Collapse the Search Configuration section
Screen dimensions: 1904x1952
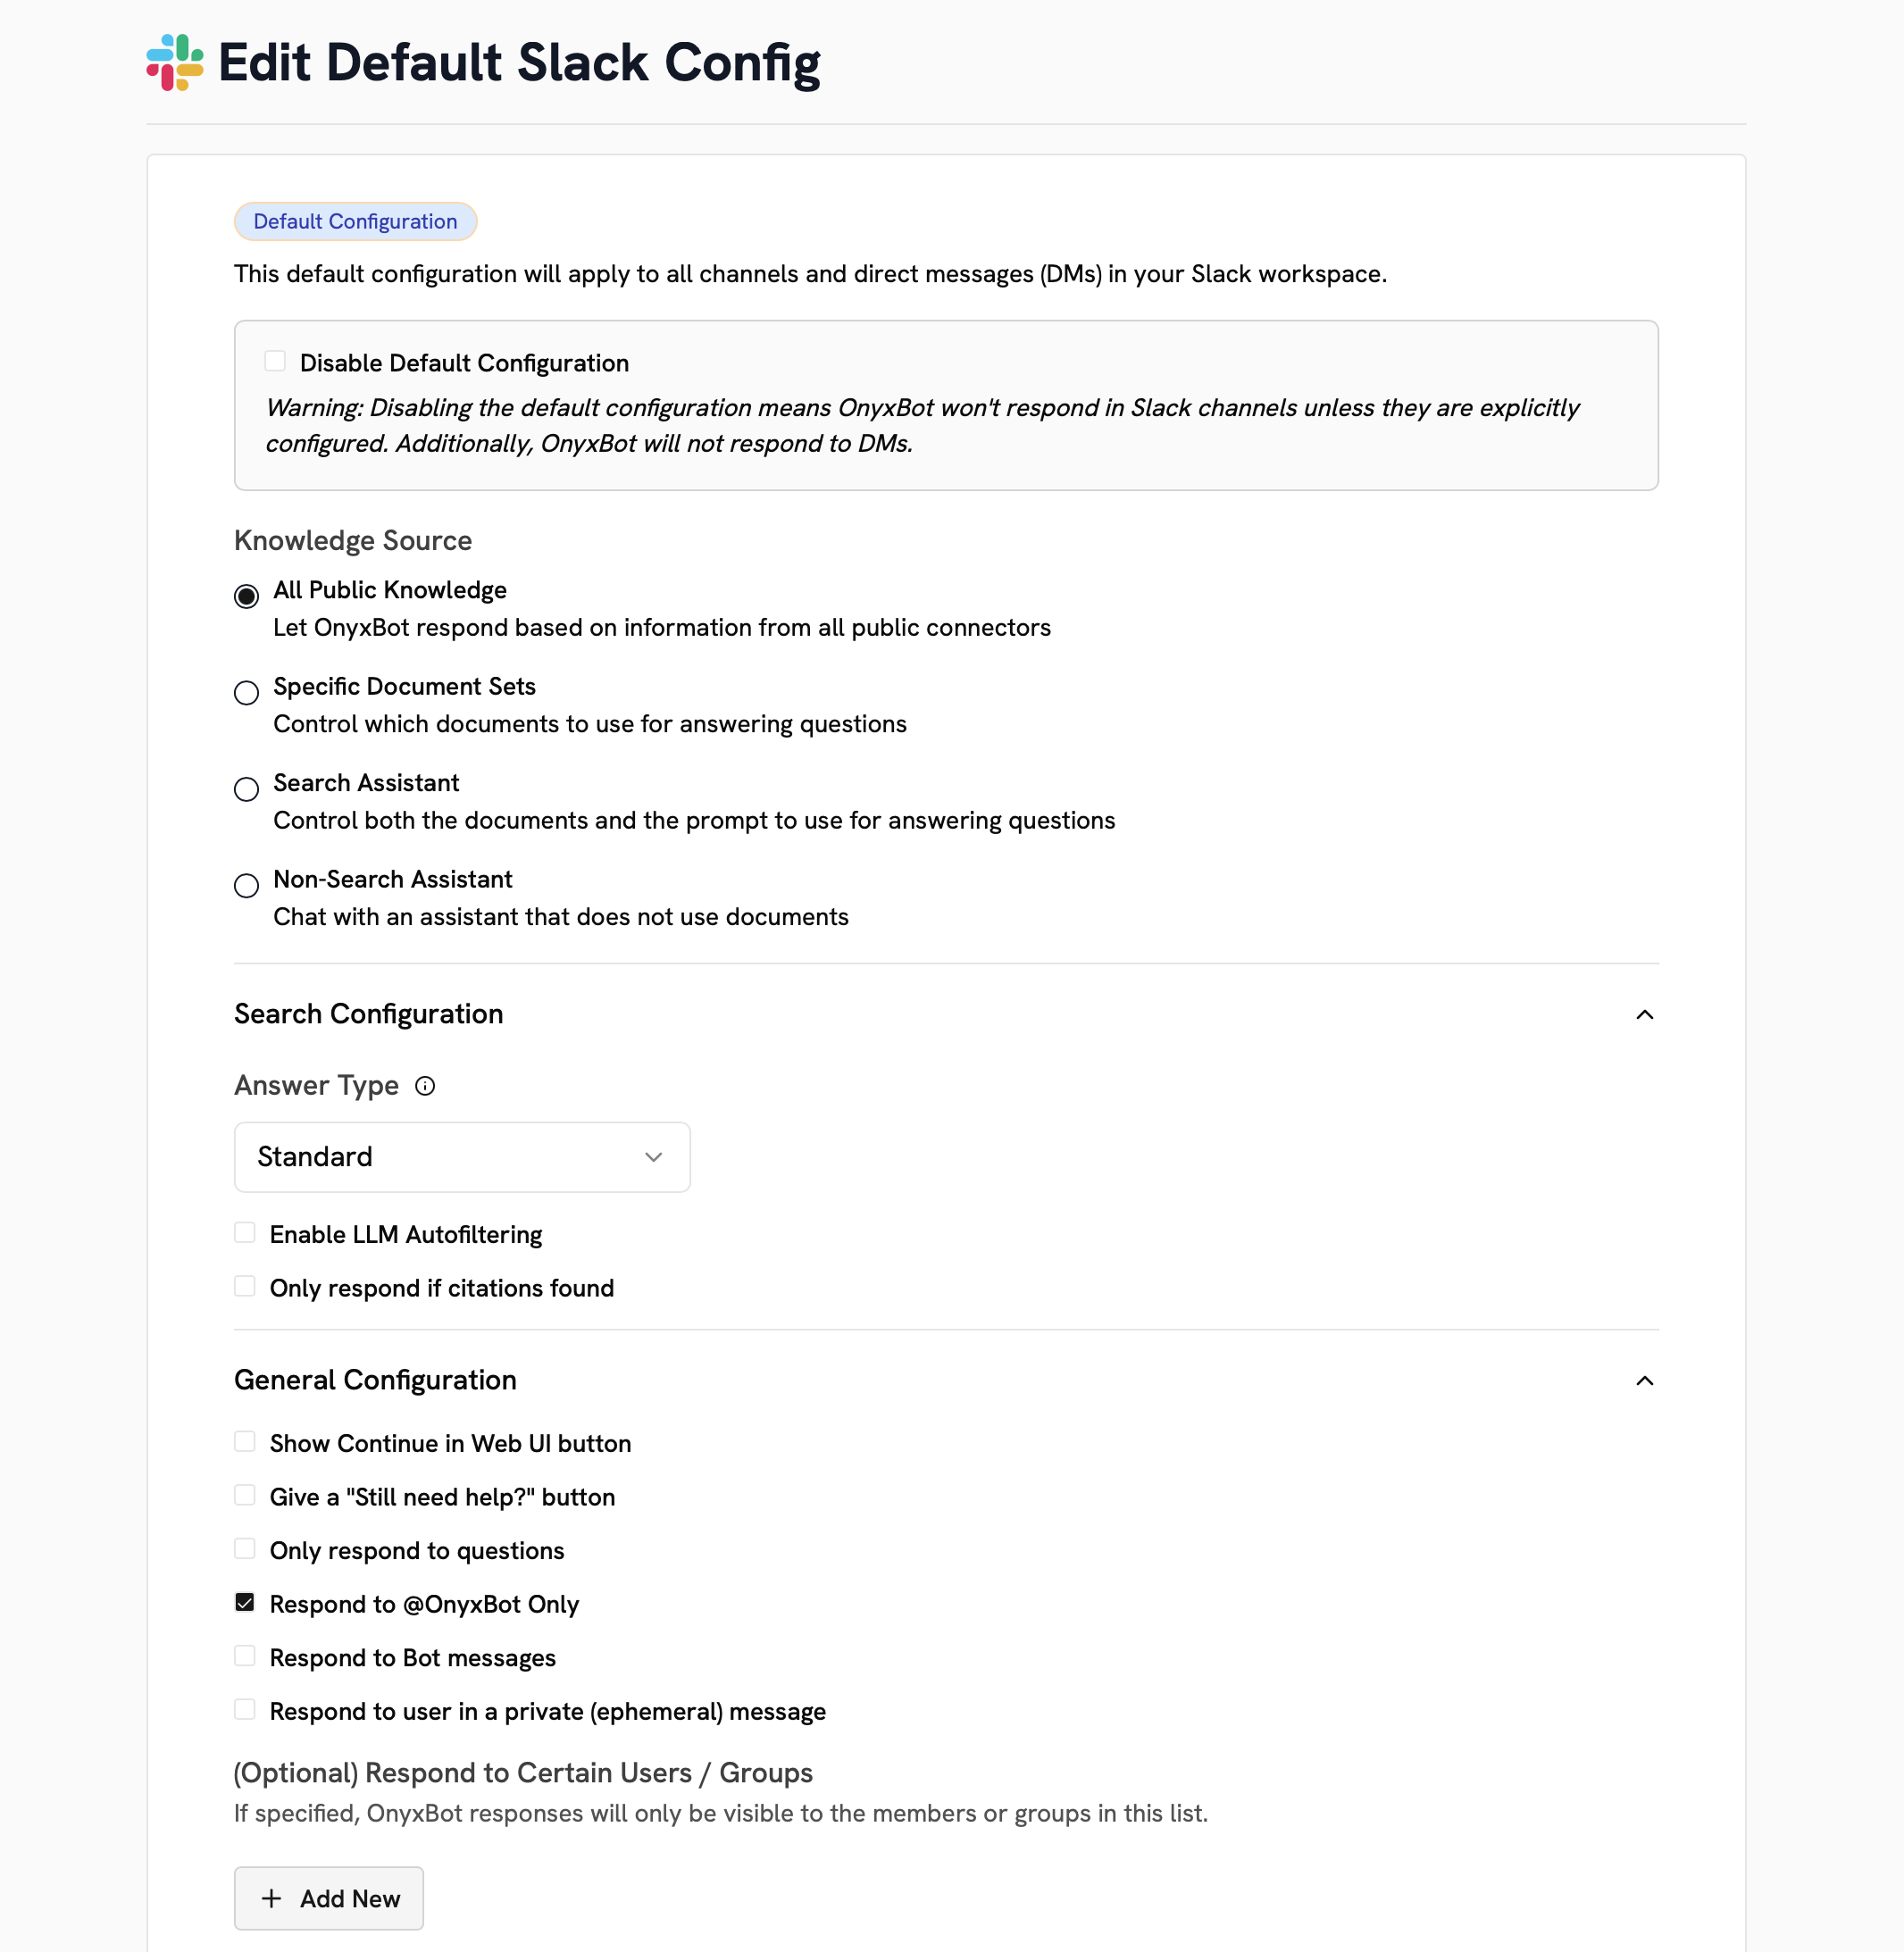click(1645, 1014)
